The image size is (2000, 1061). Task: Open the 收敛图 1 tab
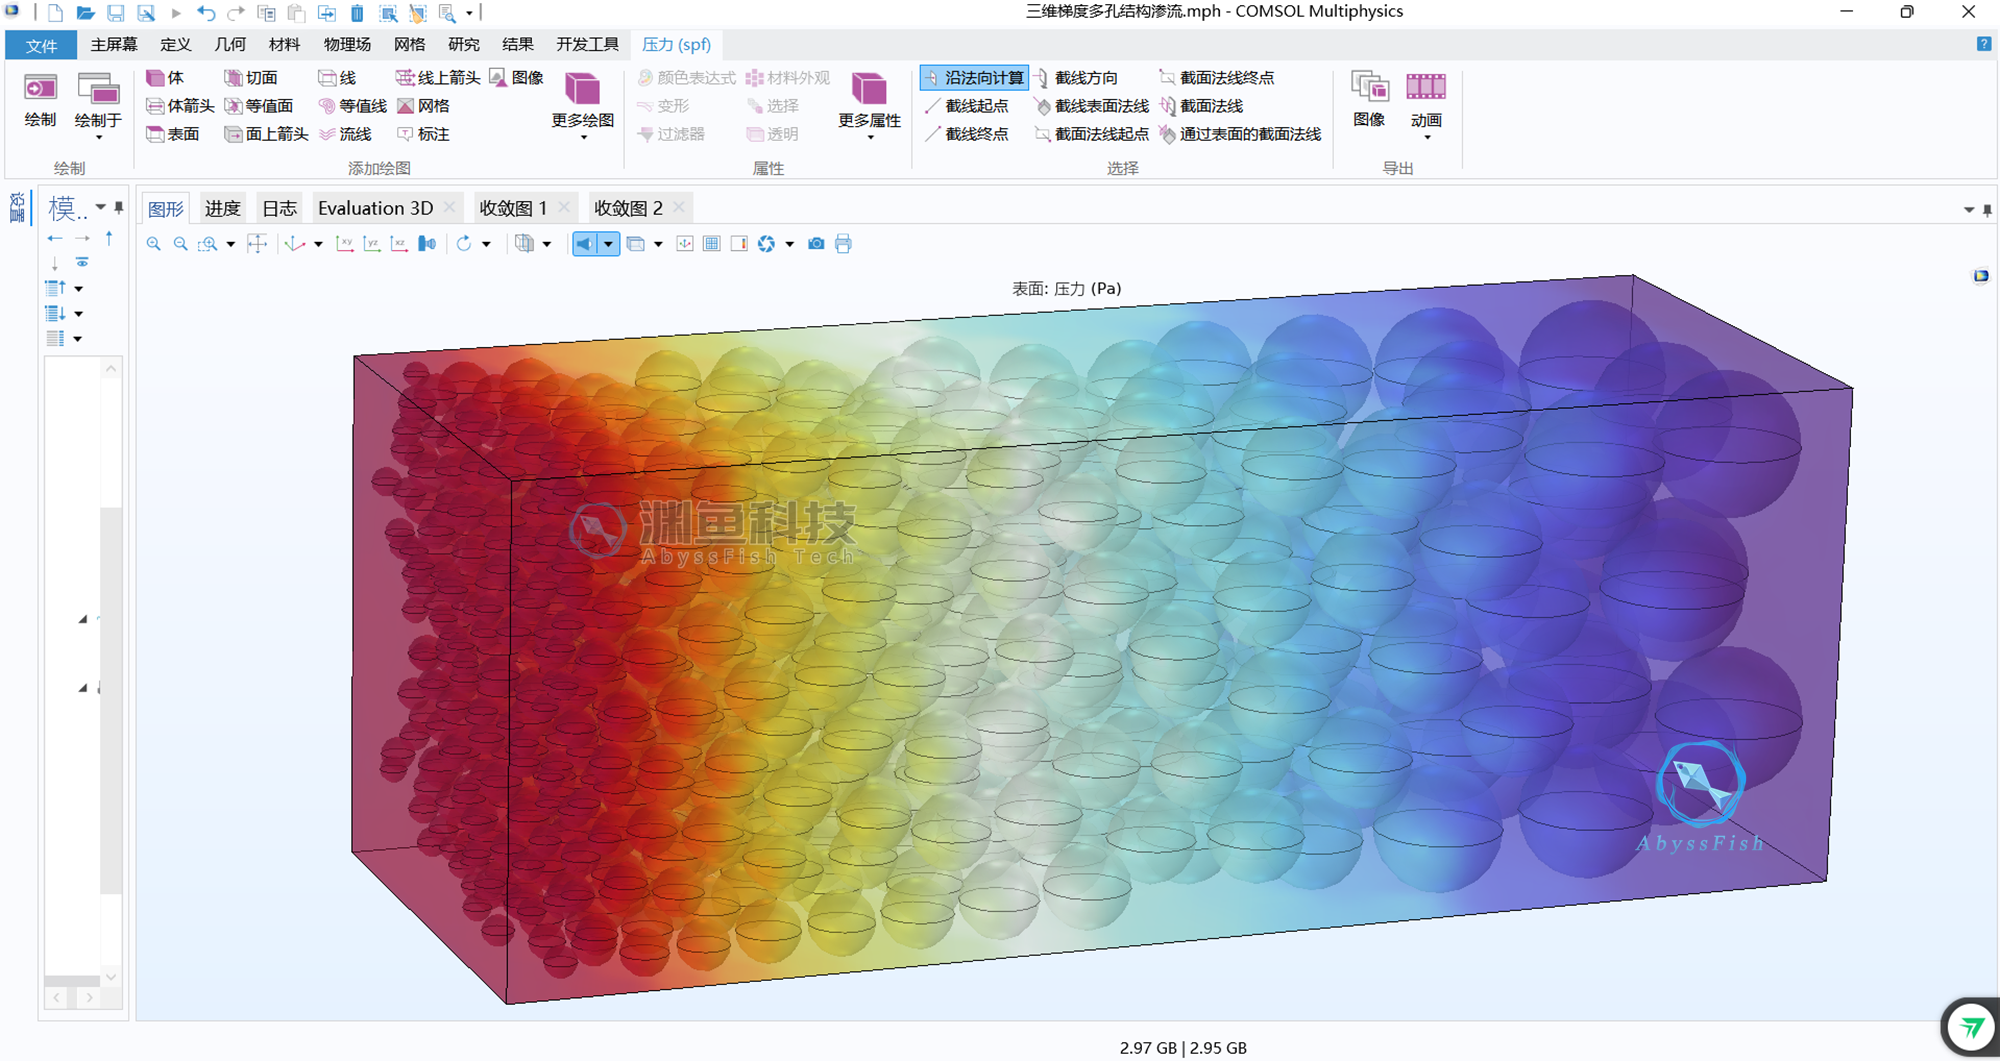pyautogui.click(x=513, y=208)
